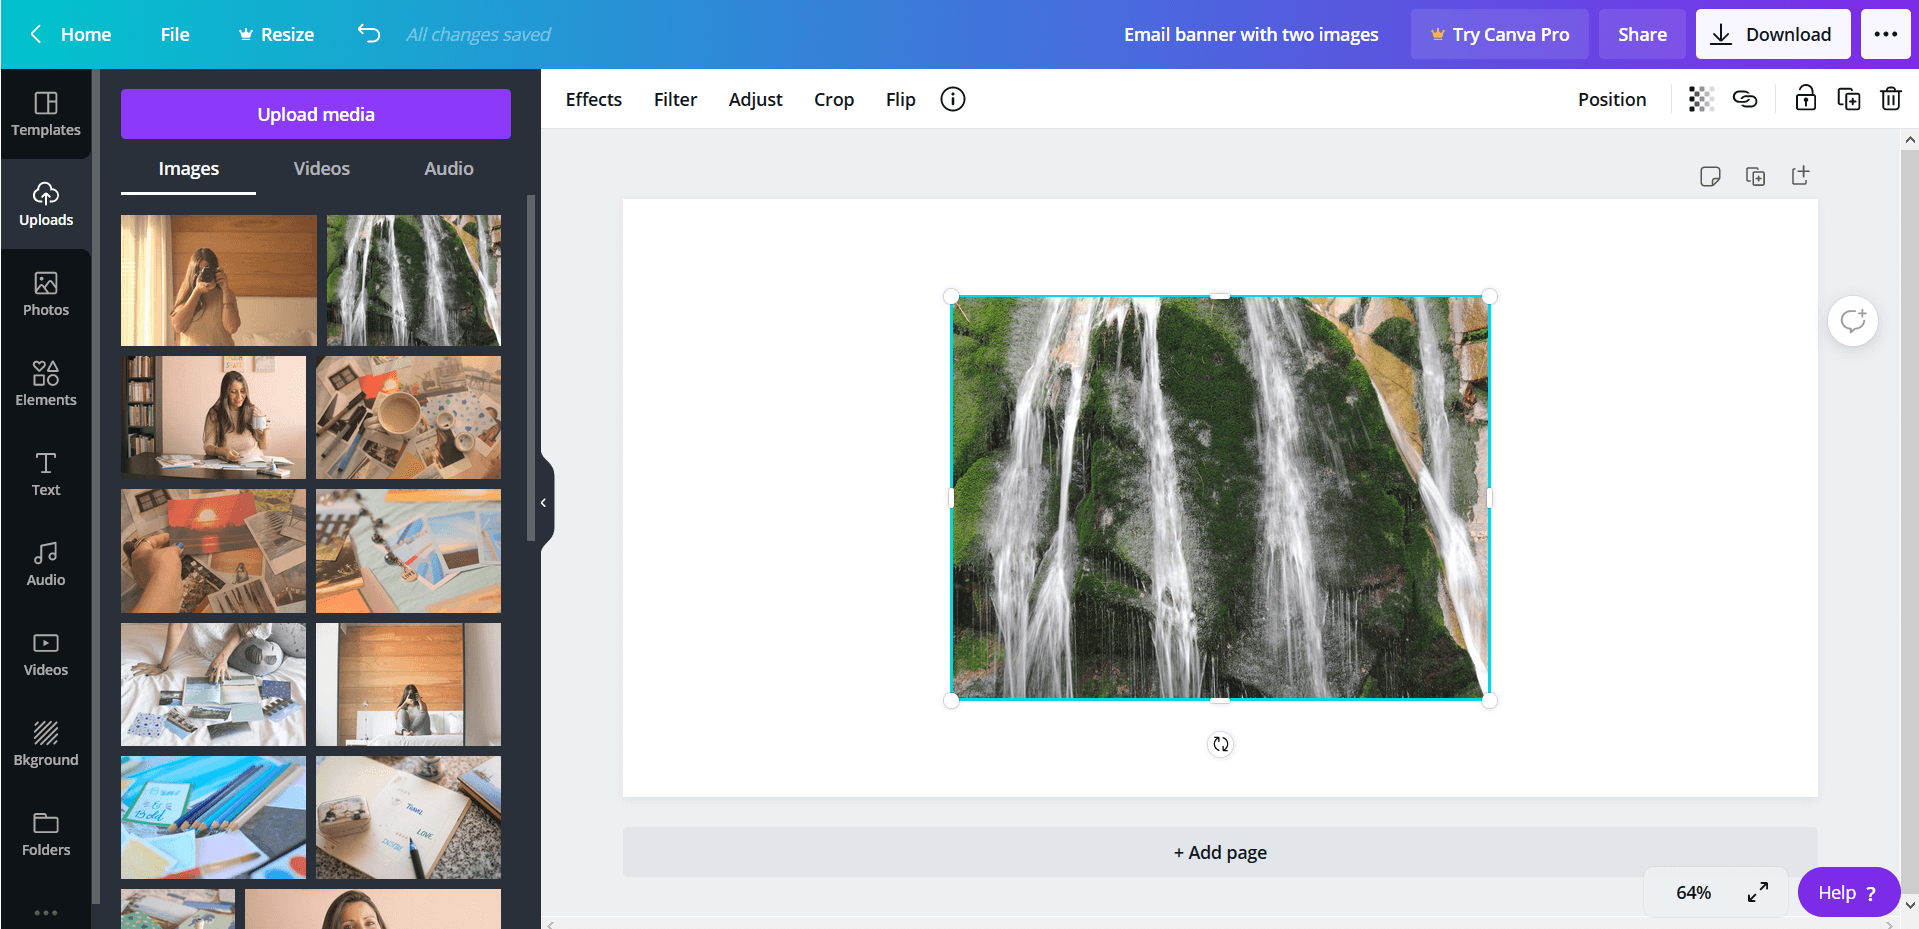Open the Templates panel
The height and width of the screenshot is (929, 1919).
[x=46, y=113]
